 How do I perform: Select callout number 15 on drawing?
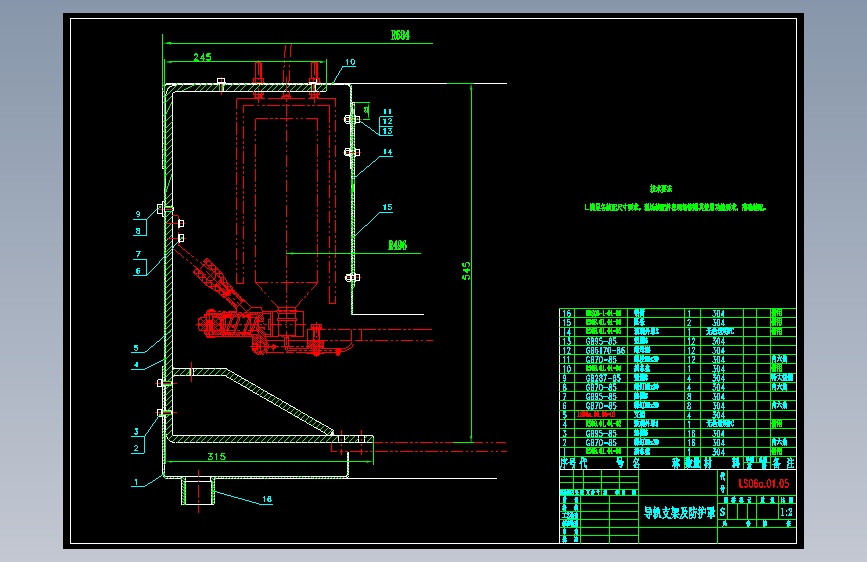point(387,207)
